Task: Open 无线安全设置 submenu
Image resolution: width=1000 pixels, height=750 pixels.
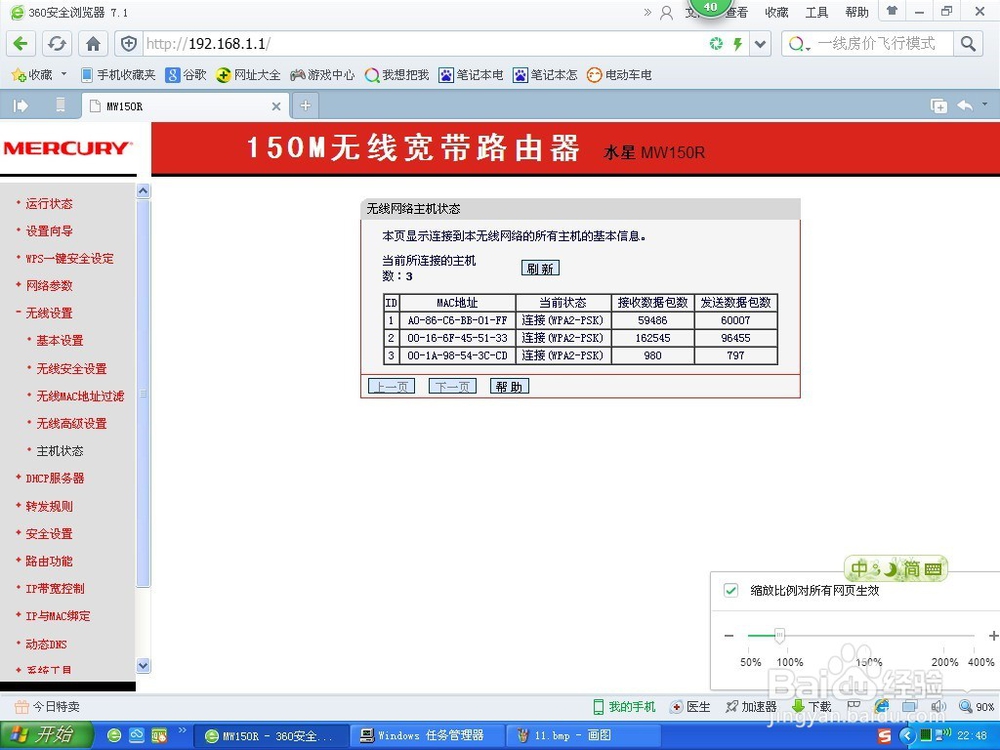Action: click(71, 369)
